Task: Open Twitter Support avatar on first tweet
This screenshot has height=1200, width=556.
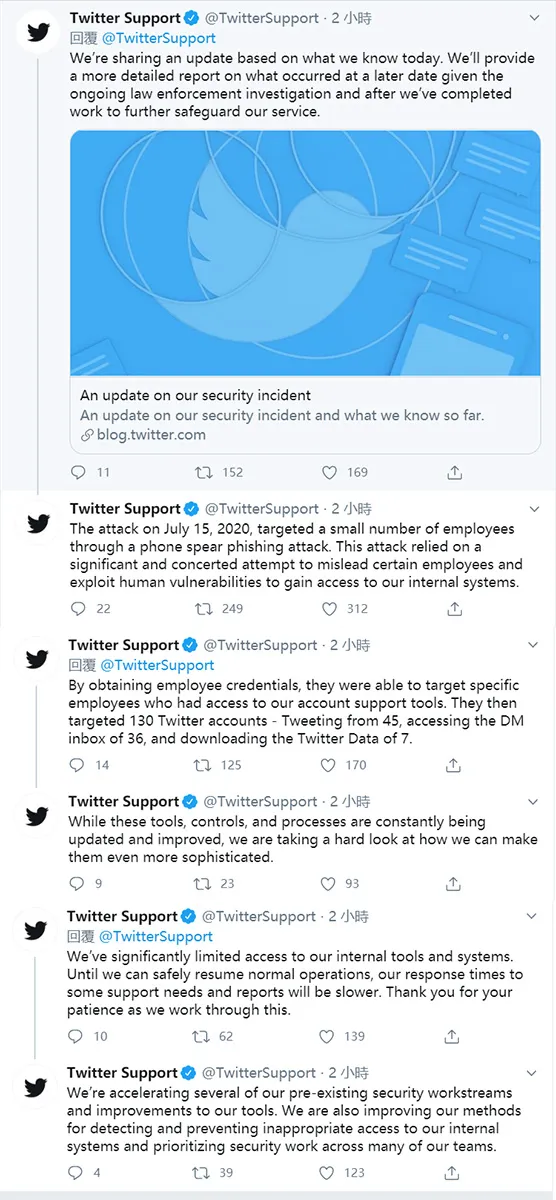Action: tap(38, 33)
